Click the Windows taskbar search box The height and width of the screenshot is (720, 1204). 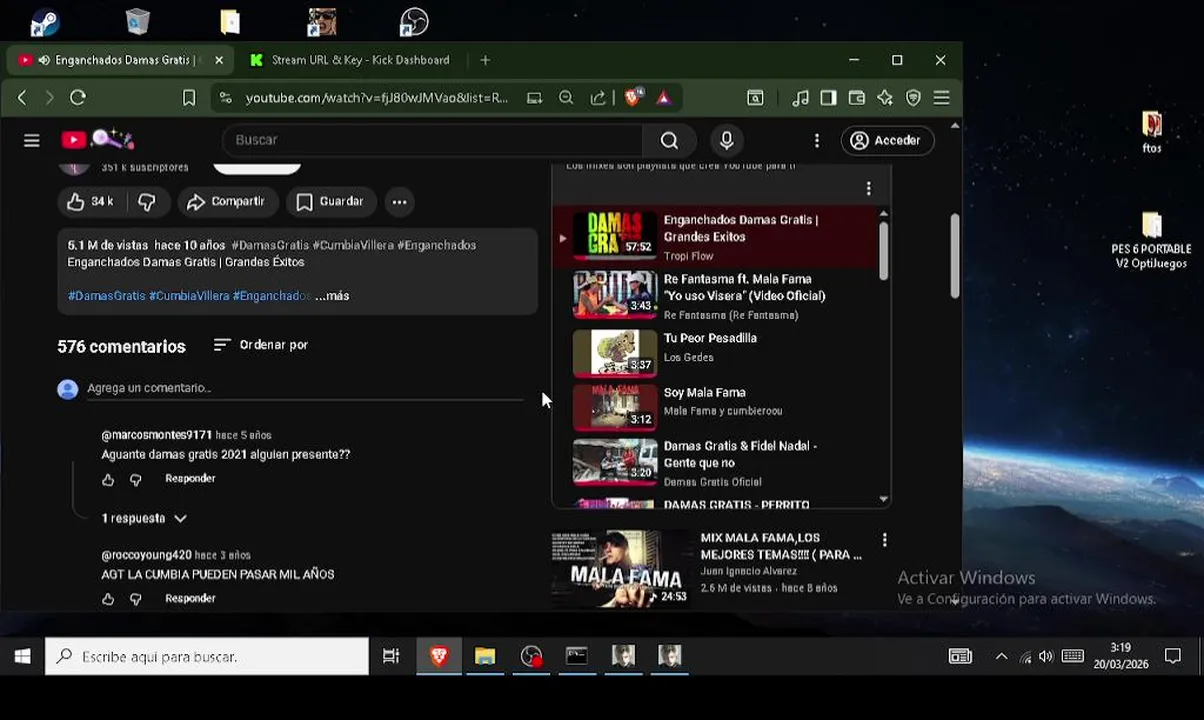click(207, 657)
